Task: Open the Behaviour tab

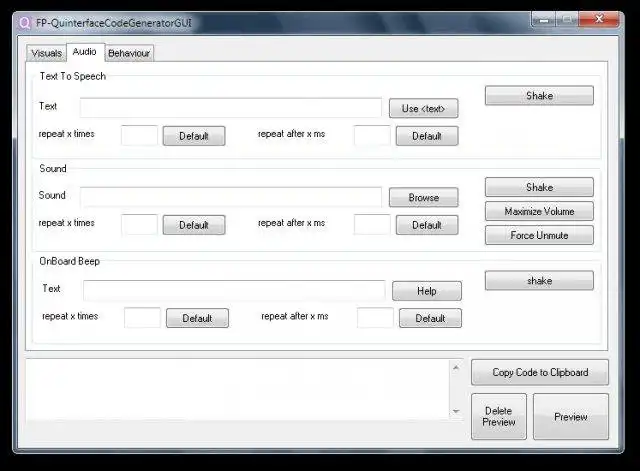Action: (x=129, y=53)
